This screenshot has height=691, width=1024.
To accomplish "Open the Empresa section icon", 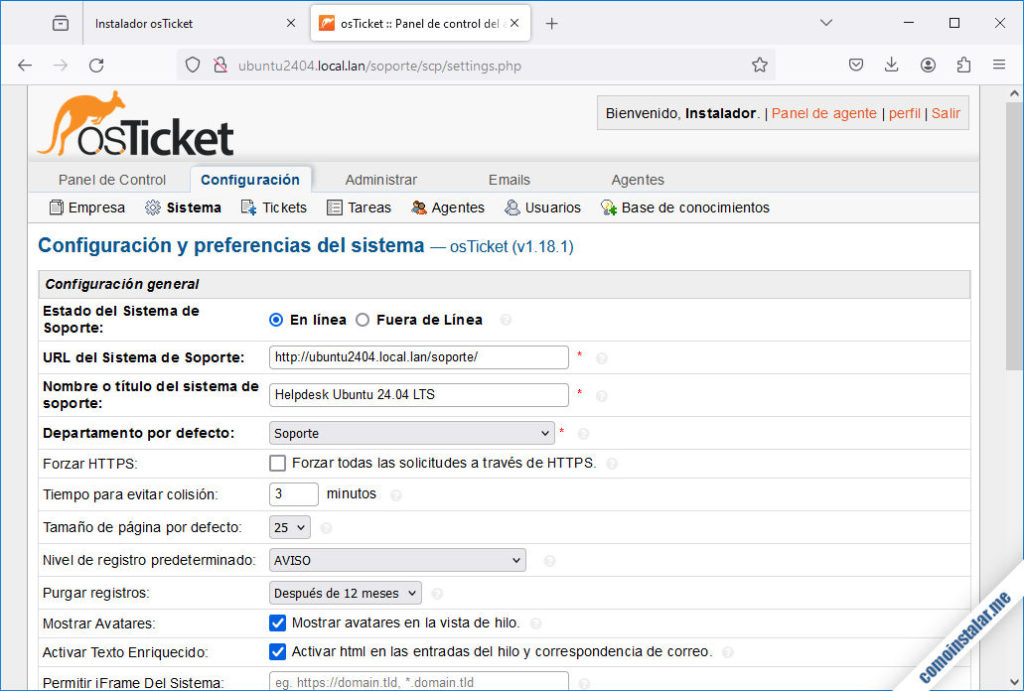I will 56,207.
